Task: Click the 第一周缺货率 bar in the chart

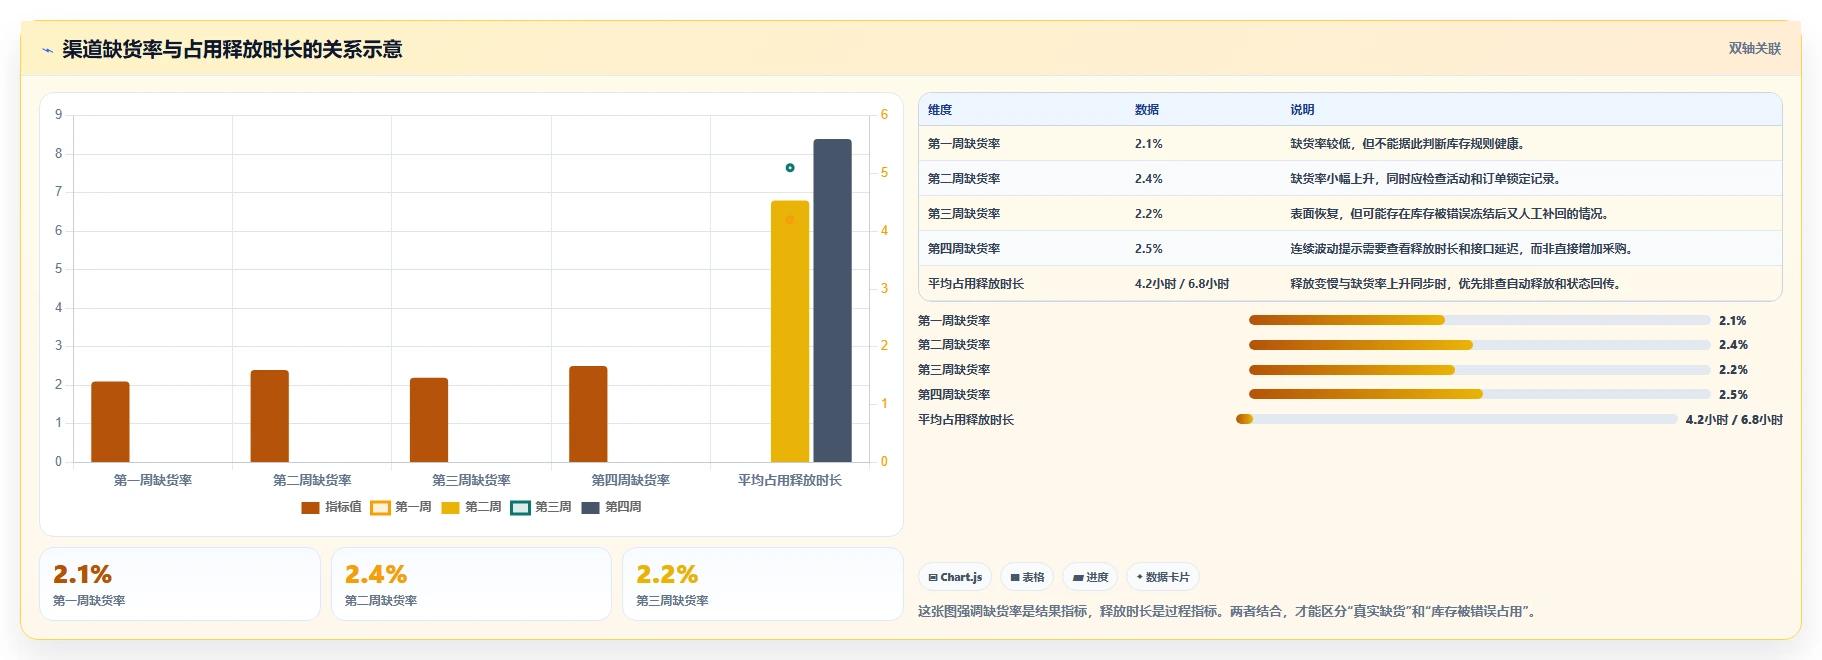Action: [110, 422]
